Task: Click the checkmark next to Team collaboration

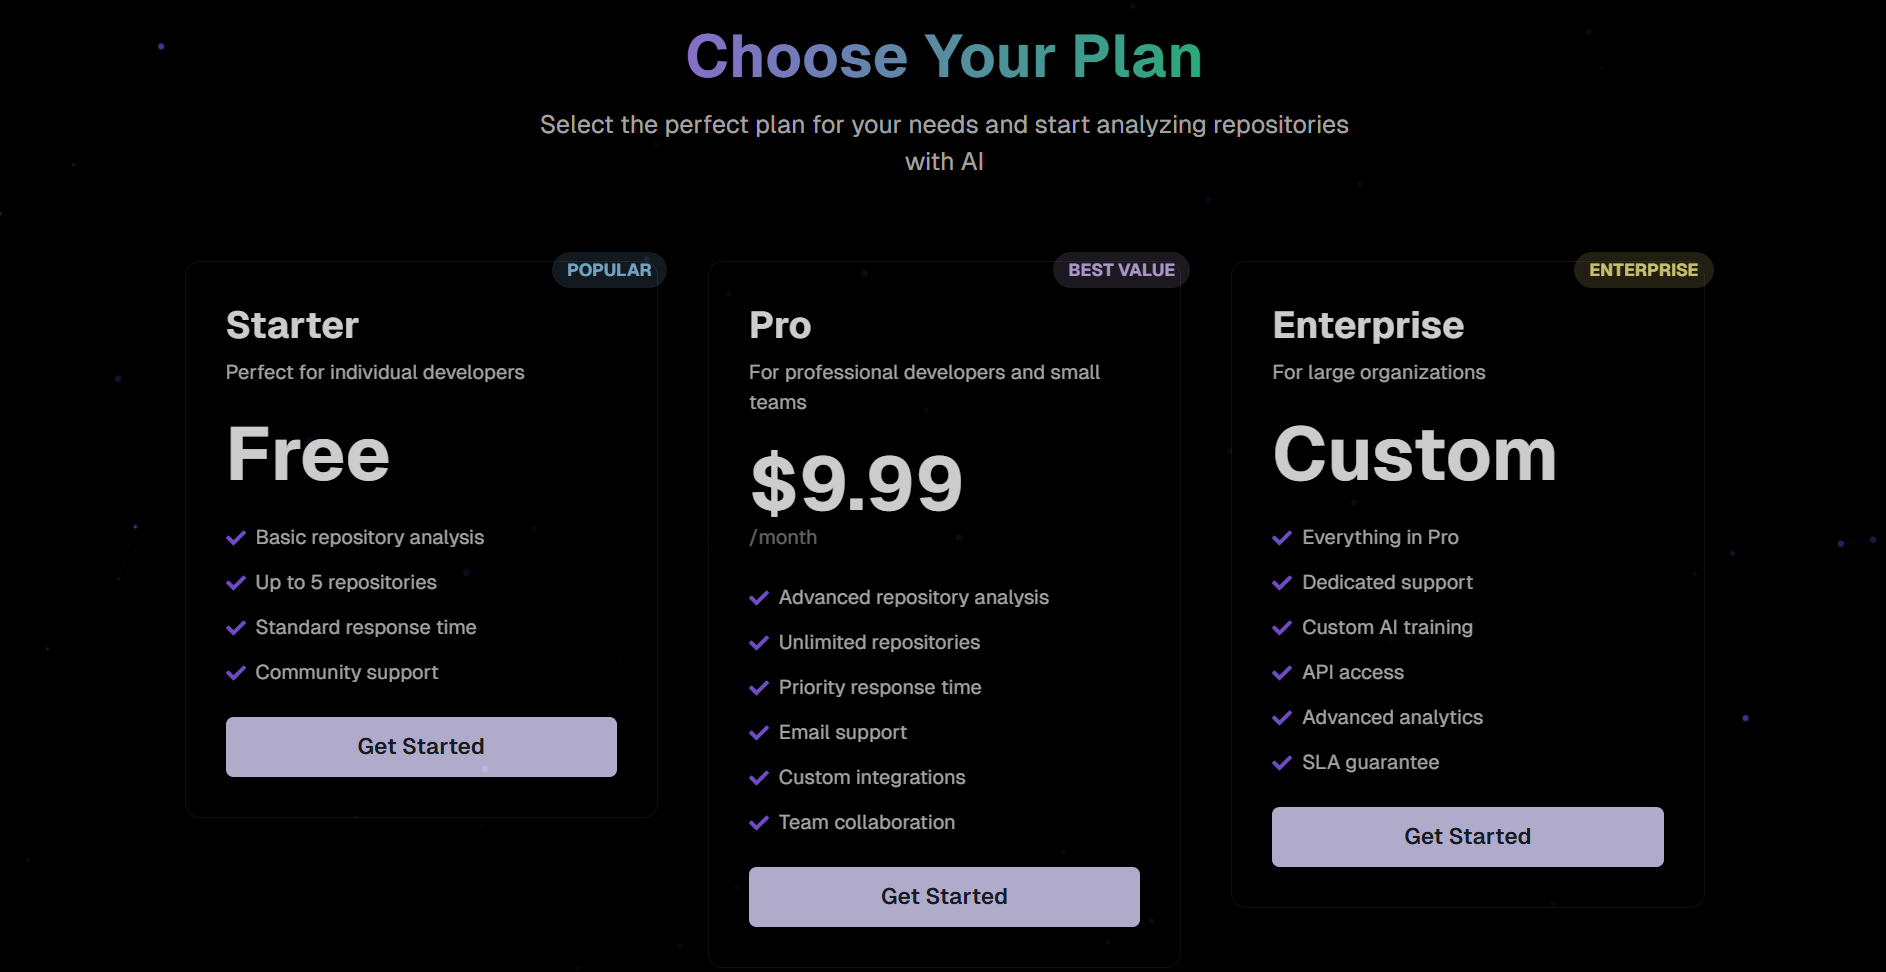Action: click(759, 823)
